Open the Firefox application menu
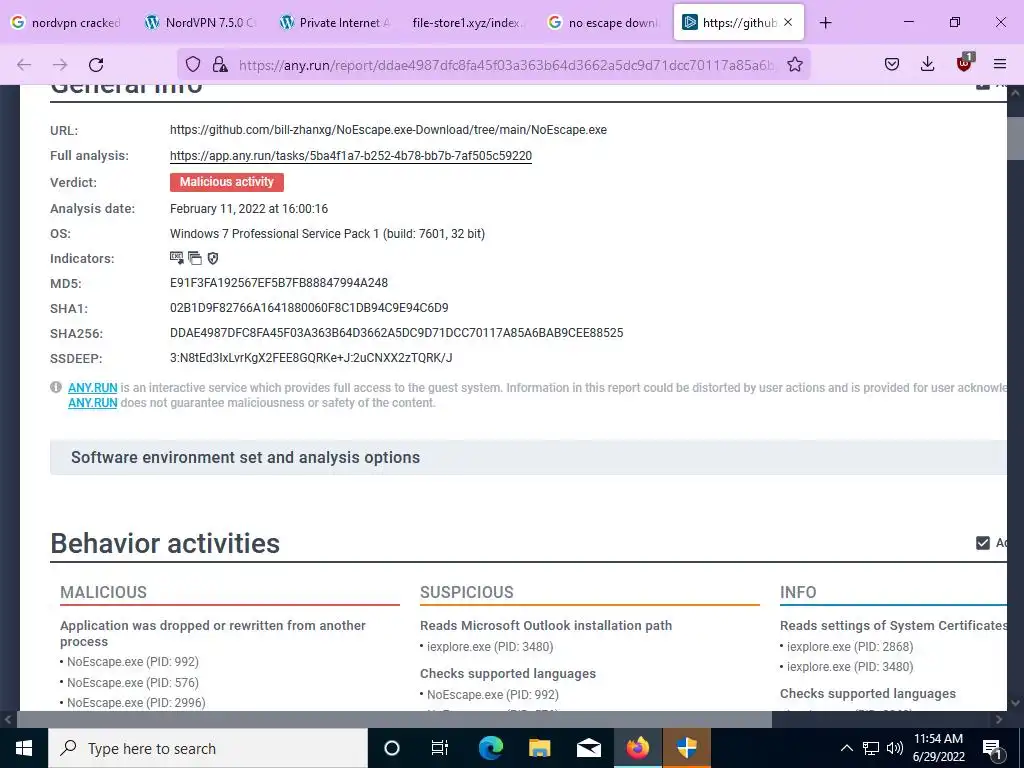 (1000, 64)
